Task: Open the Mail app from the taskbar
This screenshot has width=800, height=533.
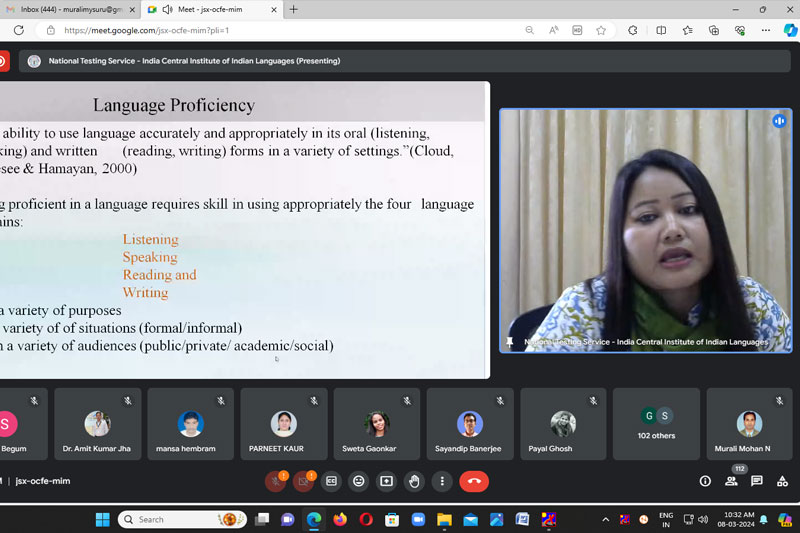Action: 470,519
